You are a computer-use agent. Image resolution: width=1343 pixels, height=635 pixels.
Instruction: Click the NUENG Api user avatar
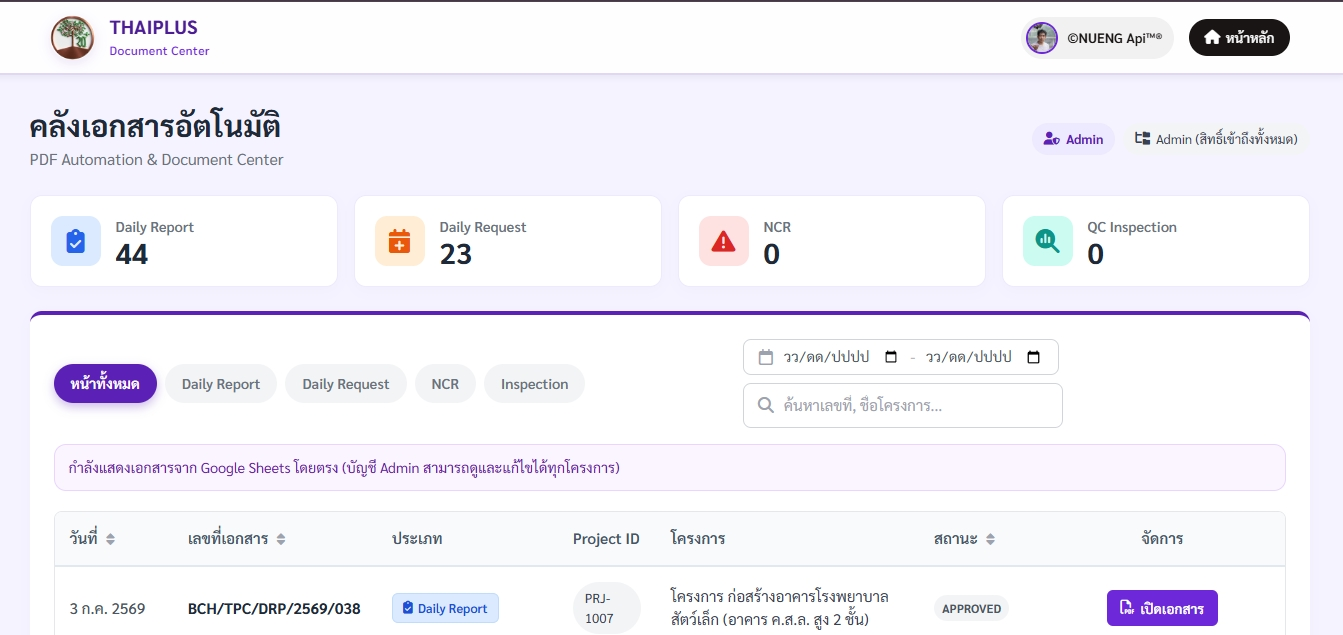(x=1042, y=38)
